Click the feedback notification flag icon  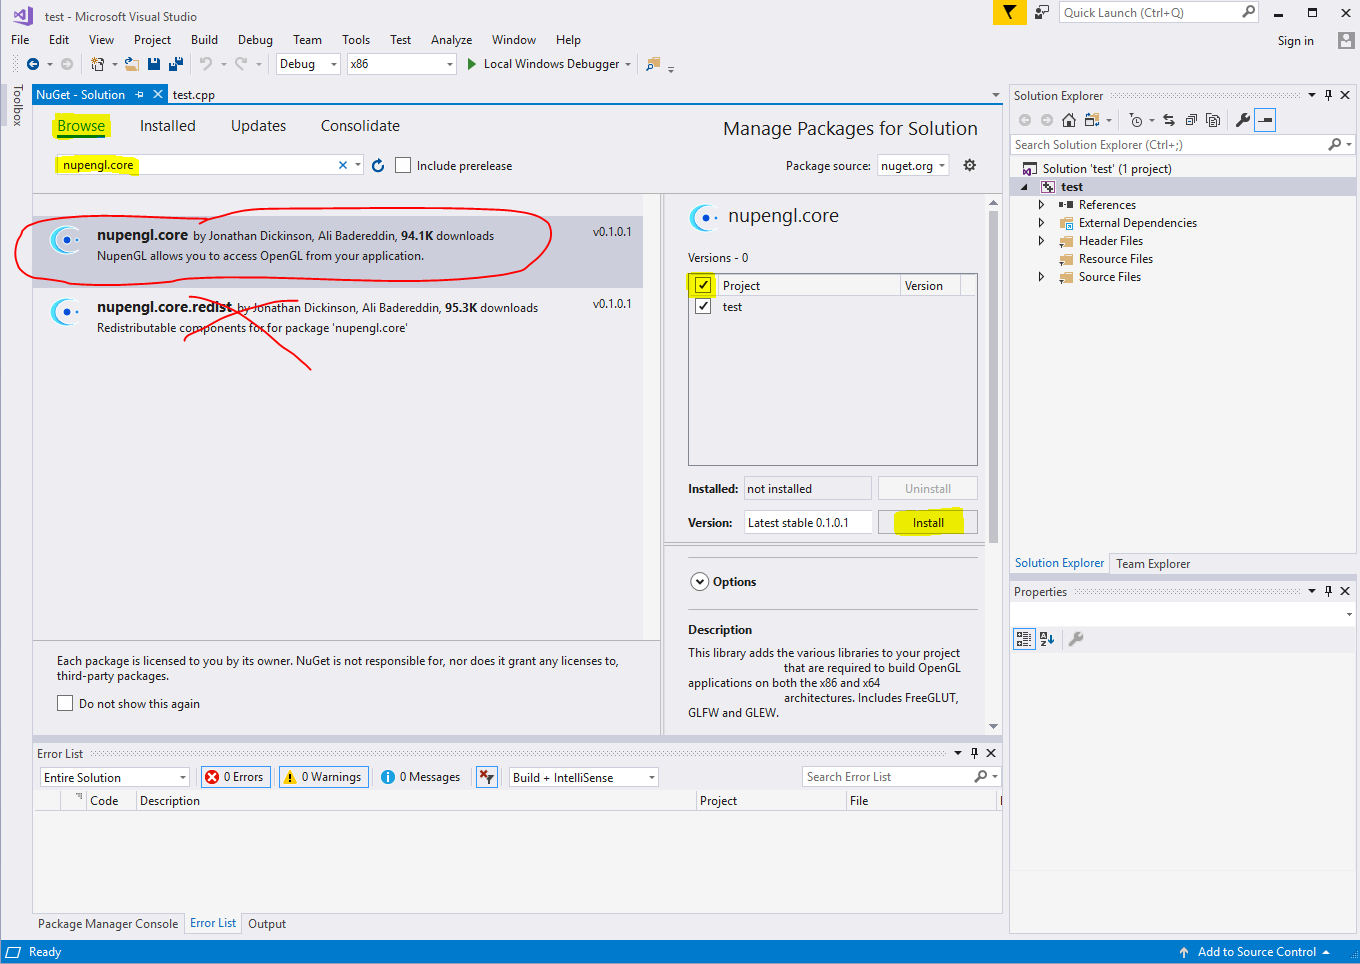1009,13
